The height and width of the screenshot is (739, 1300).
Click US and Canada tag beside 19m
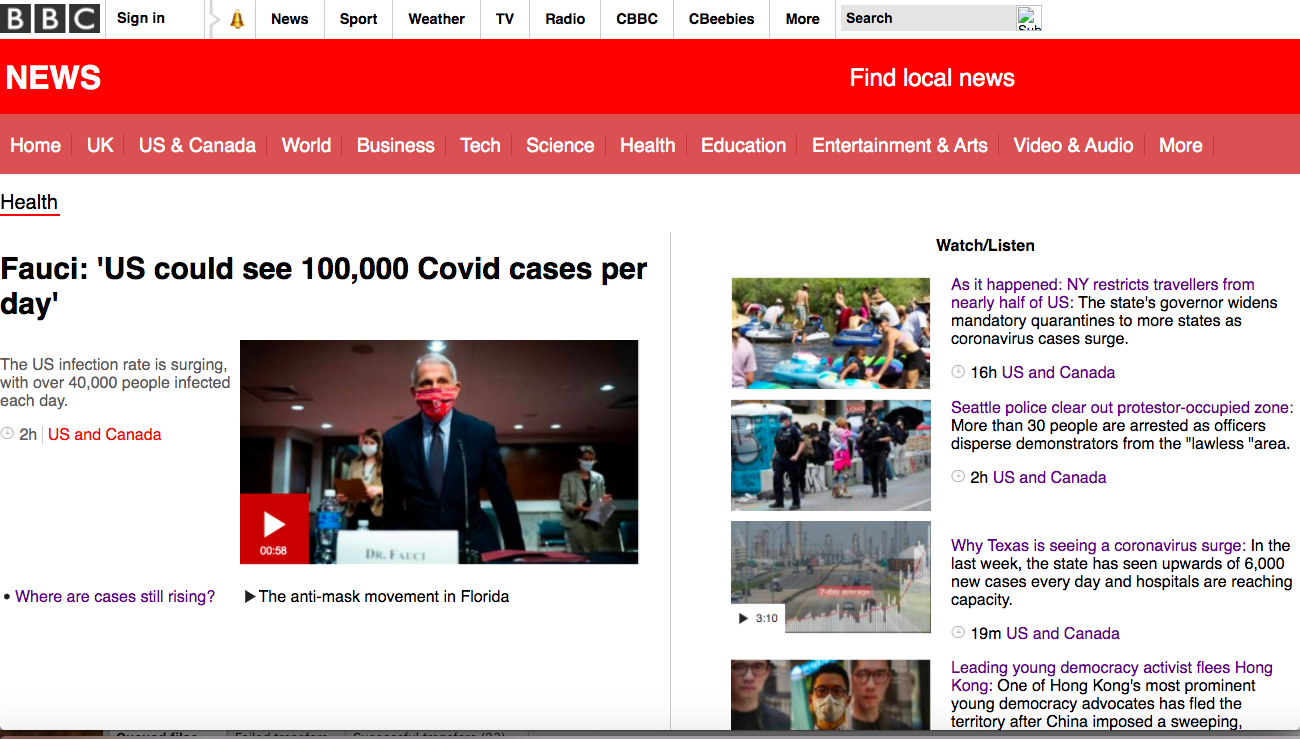[1063, 634]
